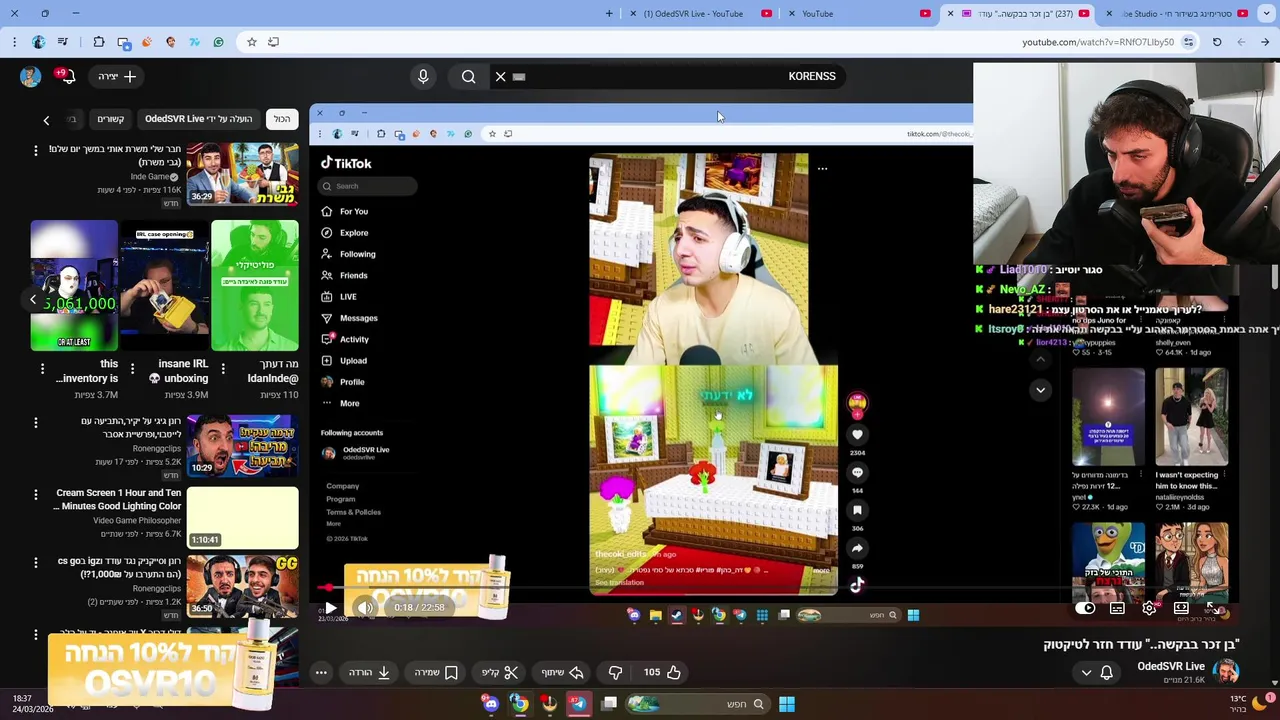Play the YouTube video
1280x720 pixels.
click(x=331, y=608)
